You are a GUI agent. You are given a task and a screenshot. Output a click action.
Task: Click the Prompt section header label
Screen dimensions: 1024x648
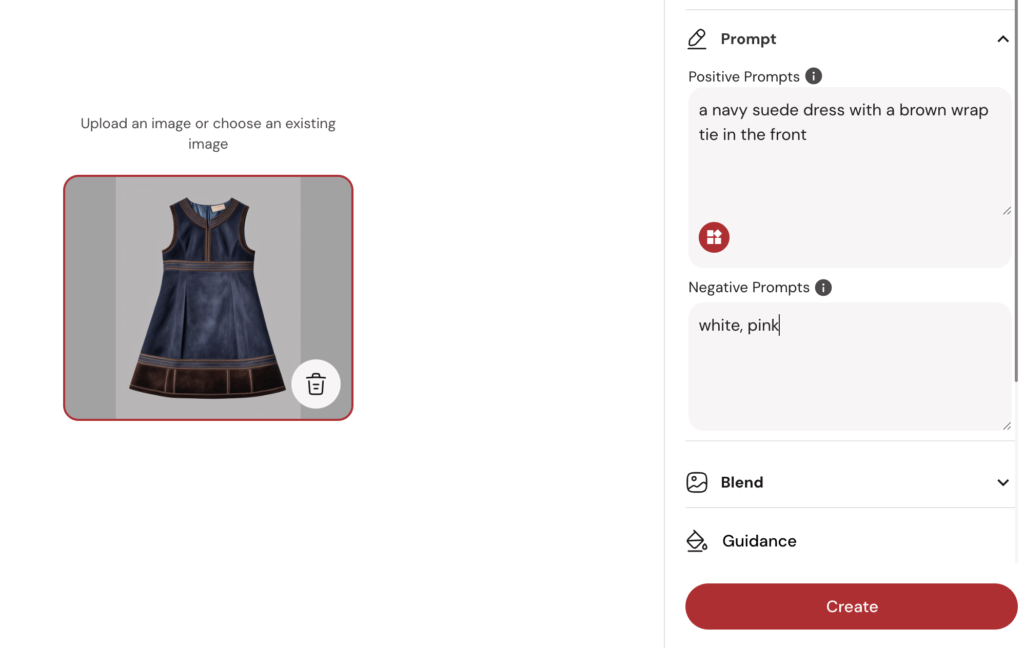pos(748,39)
